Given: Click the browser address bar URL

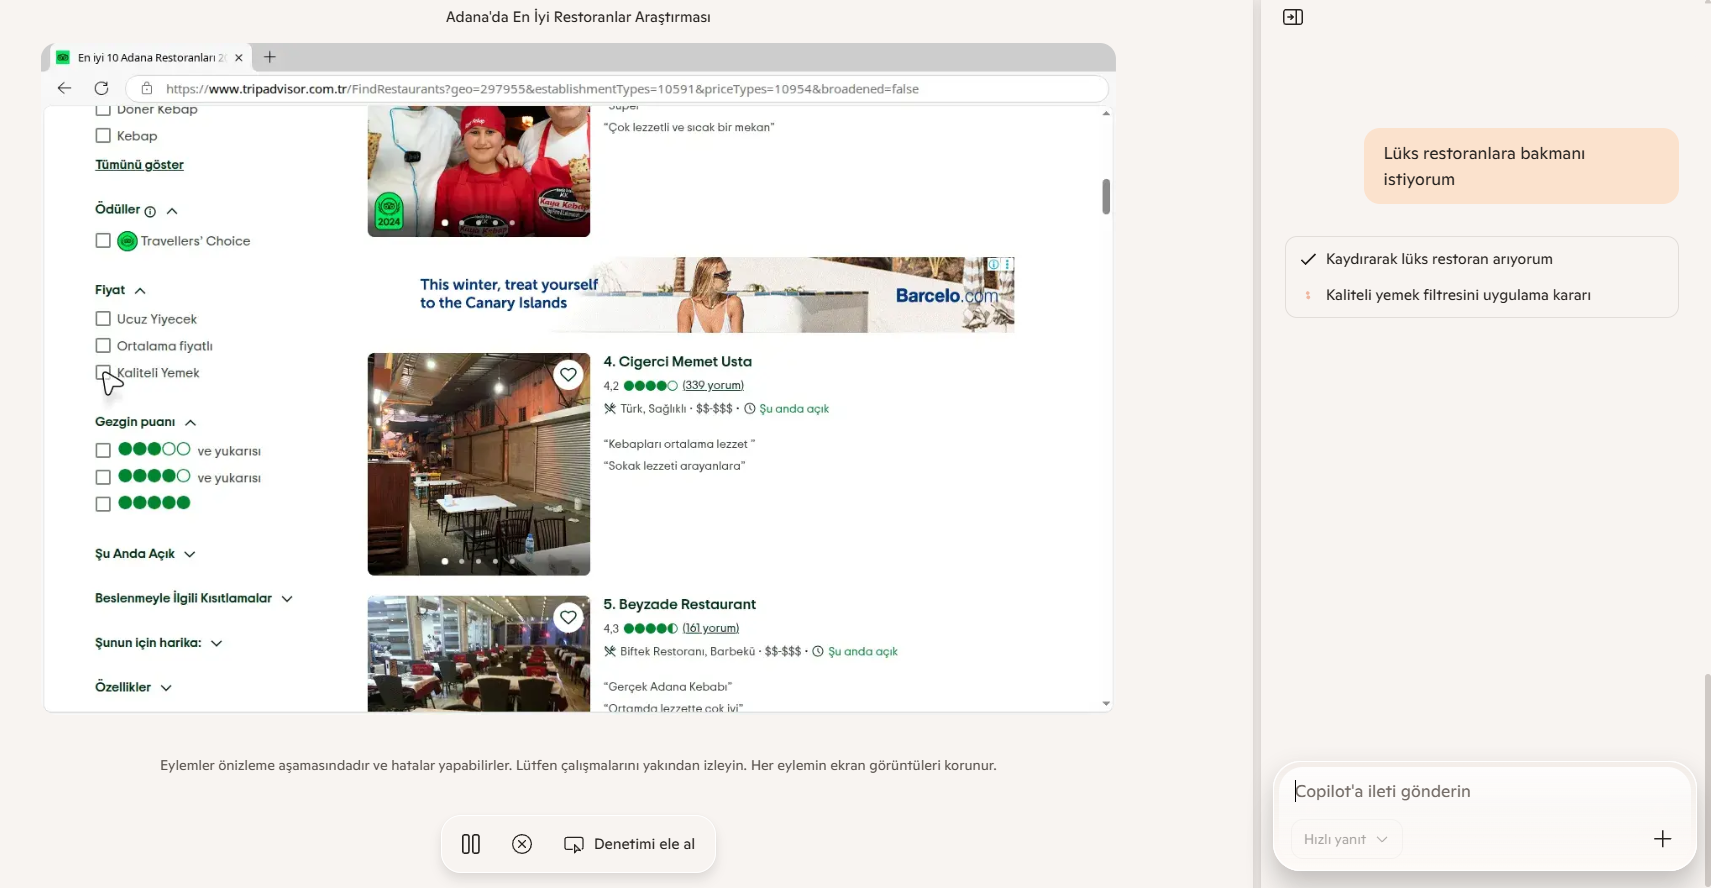Looking at the screenshot, I should (542, 89).
